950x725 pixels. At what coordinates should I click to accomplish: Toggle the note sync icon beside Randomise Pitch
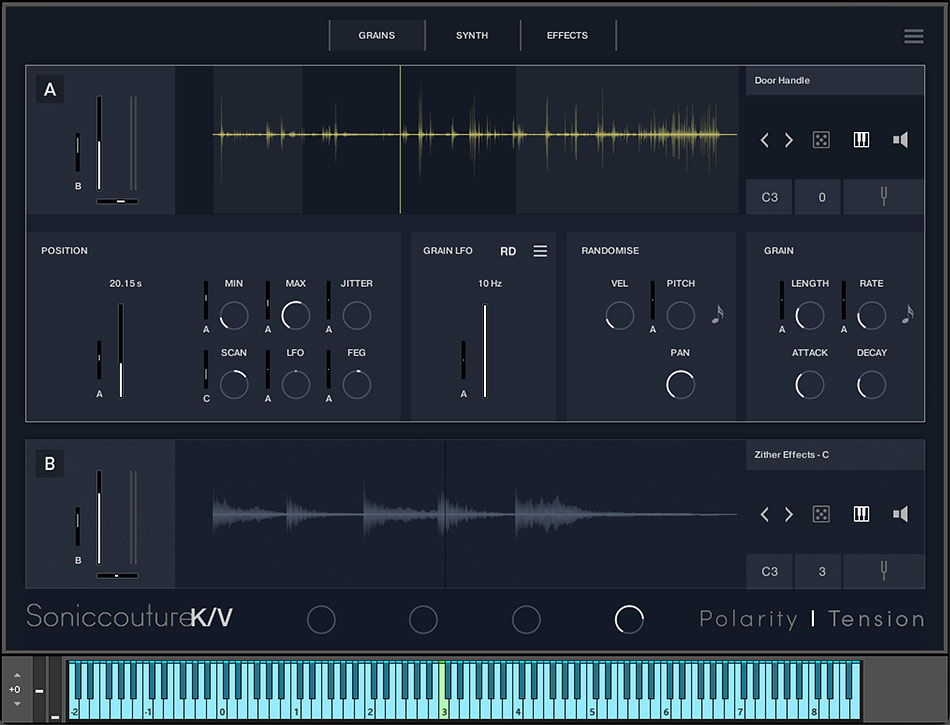(x=716, y=315)
